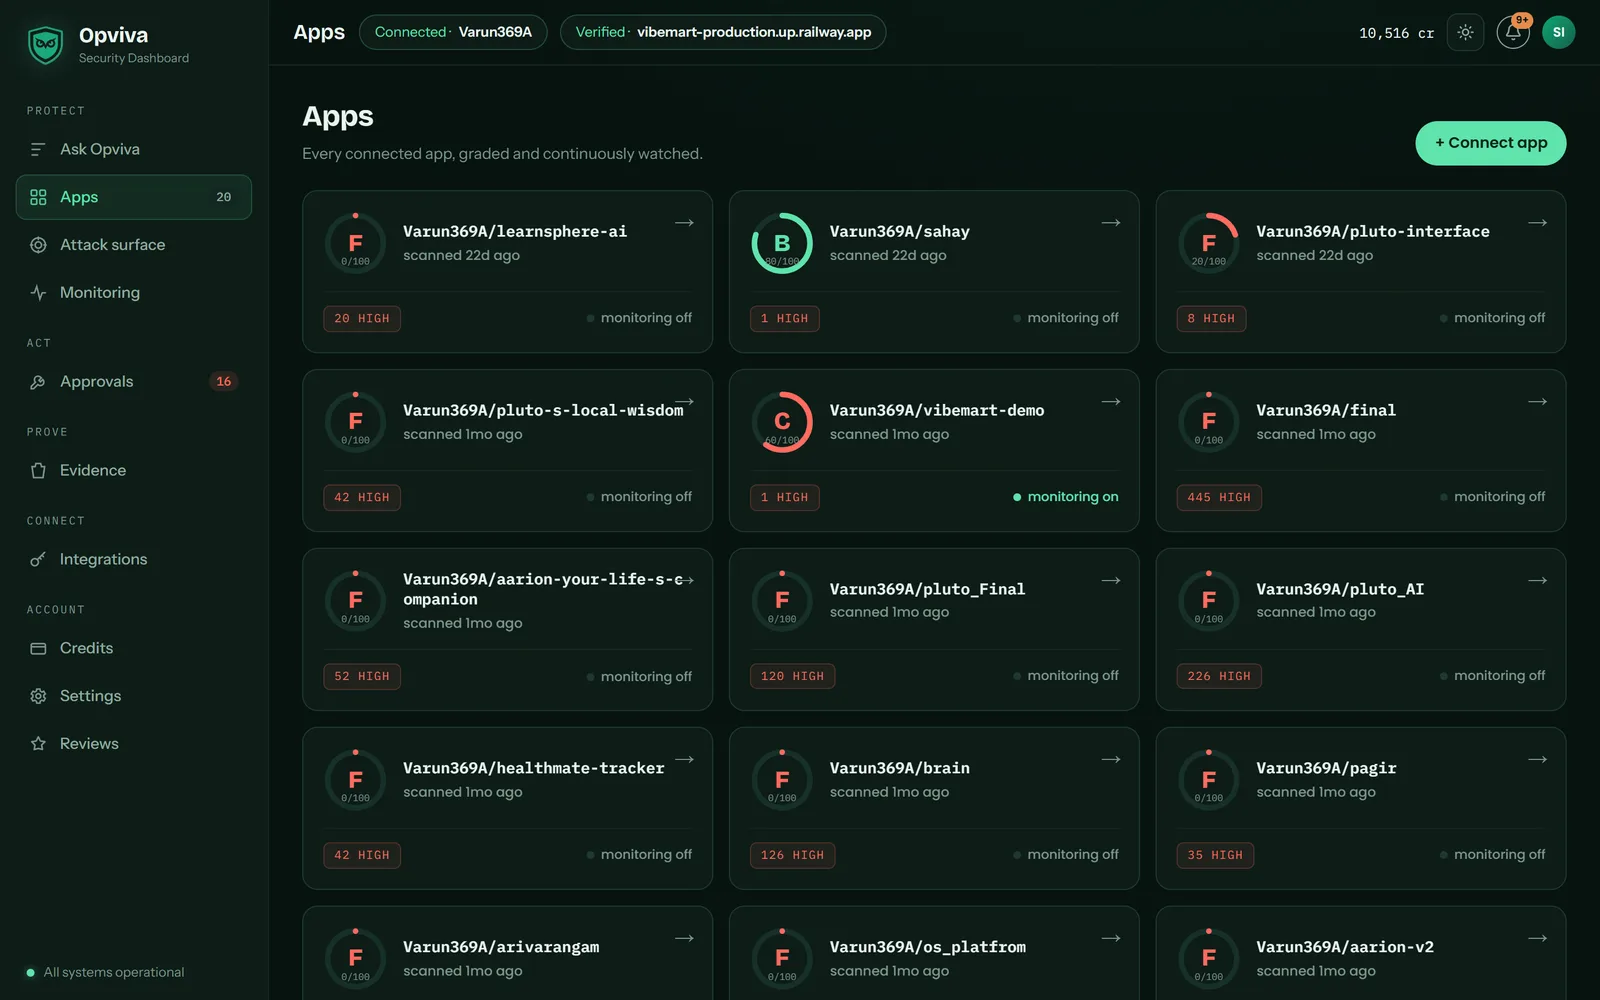Open healthmate-tracker via its arrow icon

pos(684,760)
